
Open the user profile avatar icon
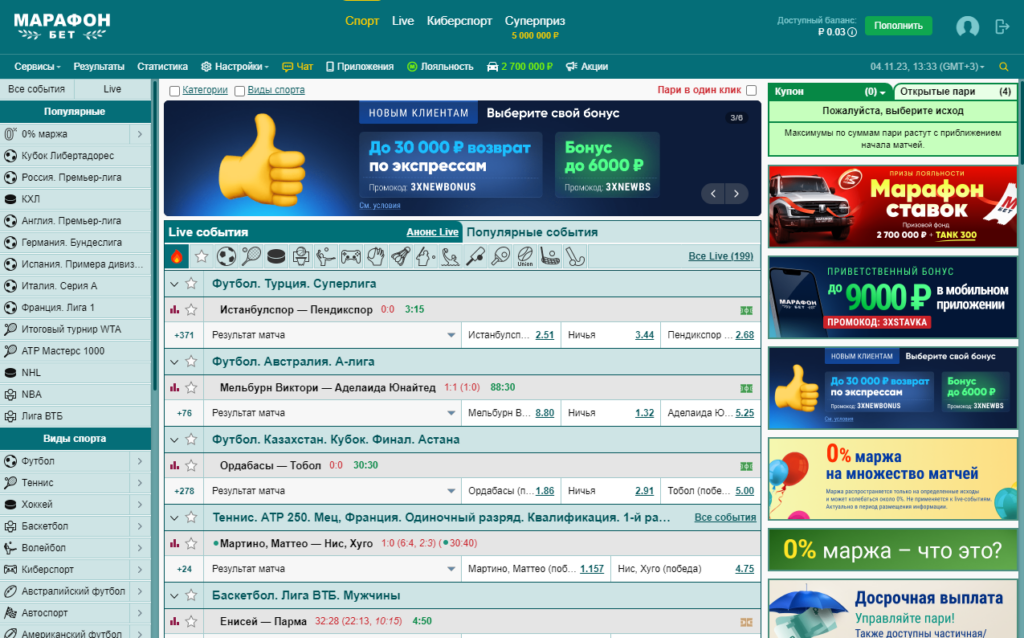point(967,27)
